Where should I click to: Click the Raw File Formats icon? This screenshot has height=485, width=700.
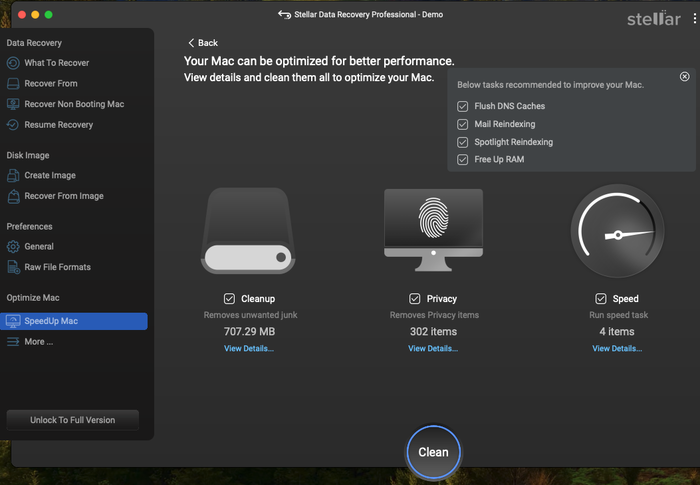[13, 267]
